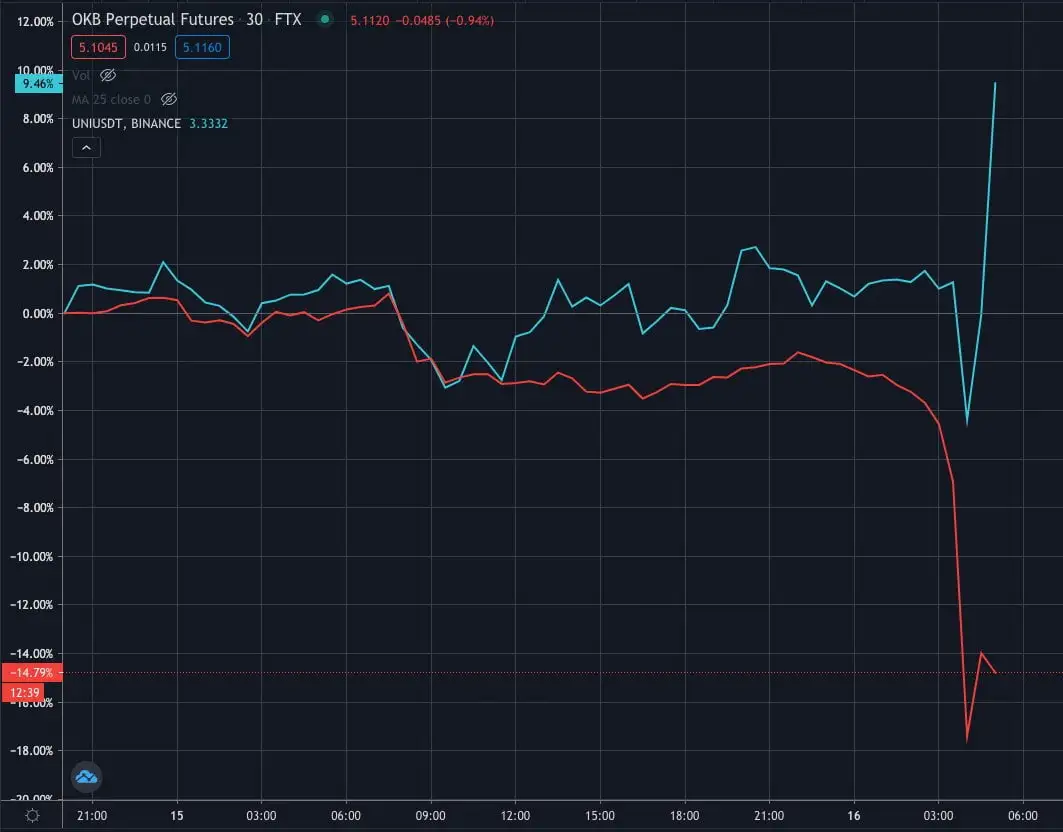Viewport: 1063px width, 832px height.
Task: Click the red 5.1045 sell price button
Action: 98,47
